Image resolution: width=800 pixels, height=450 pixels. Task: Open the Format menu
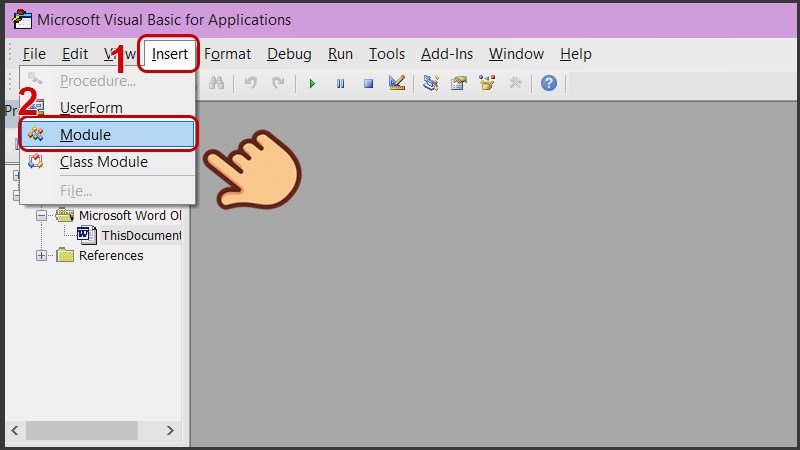point(228,54)
